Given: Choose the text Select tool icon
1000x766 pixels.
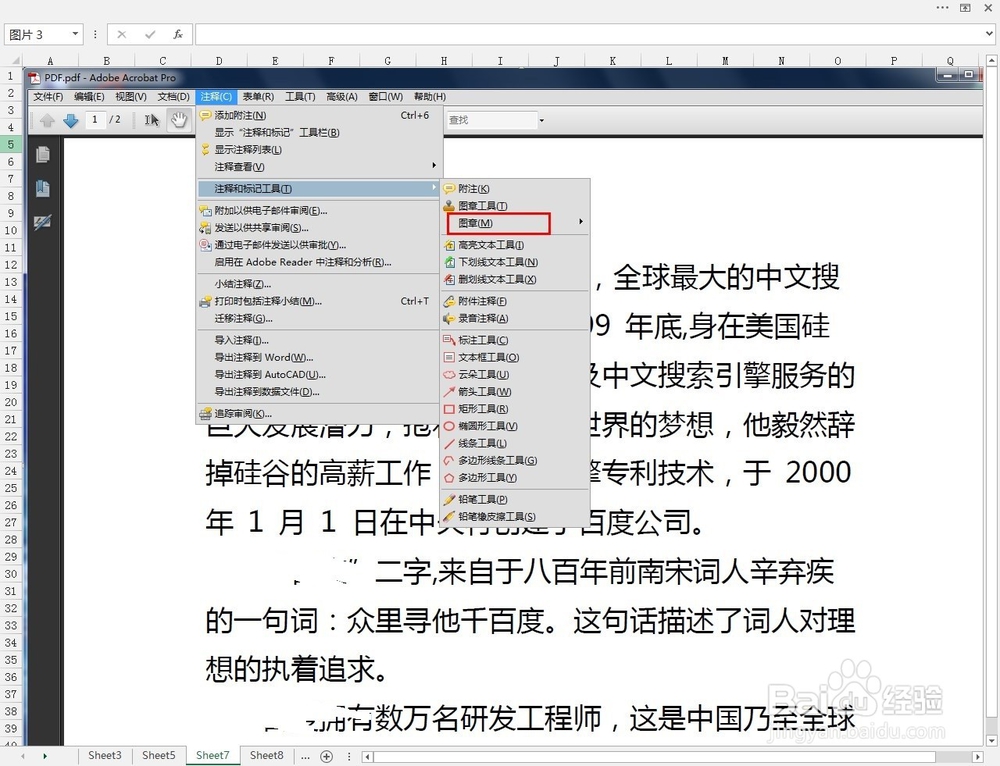Looking at the screenshot, I should 152,120.
